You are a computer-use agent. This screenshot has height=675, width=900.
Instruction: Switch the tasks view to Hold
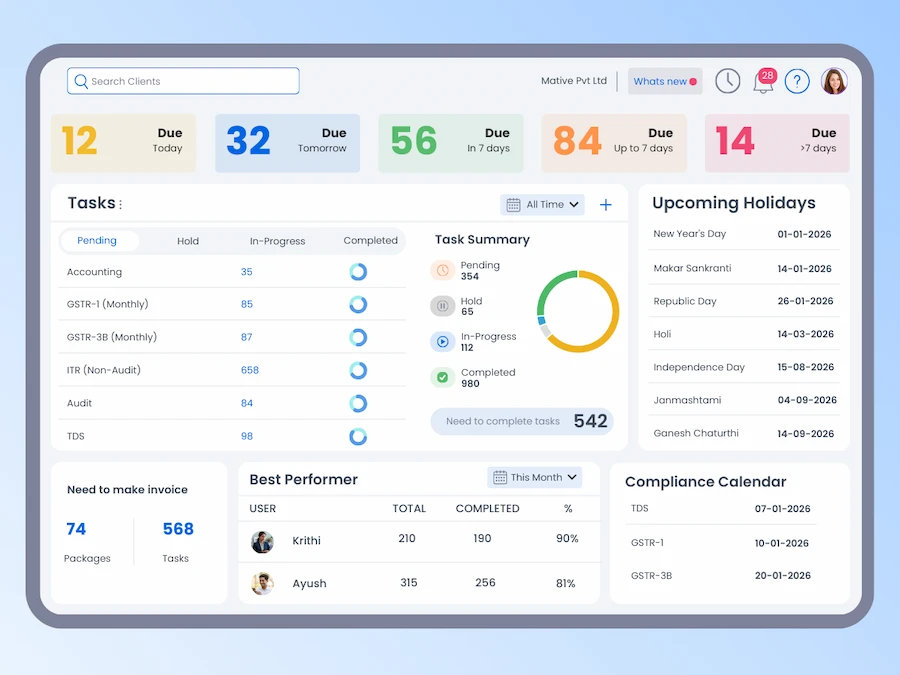click(x=187, y=240)
